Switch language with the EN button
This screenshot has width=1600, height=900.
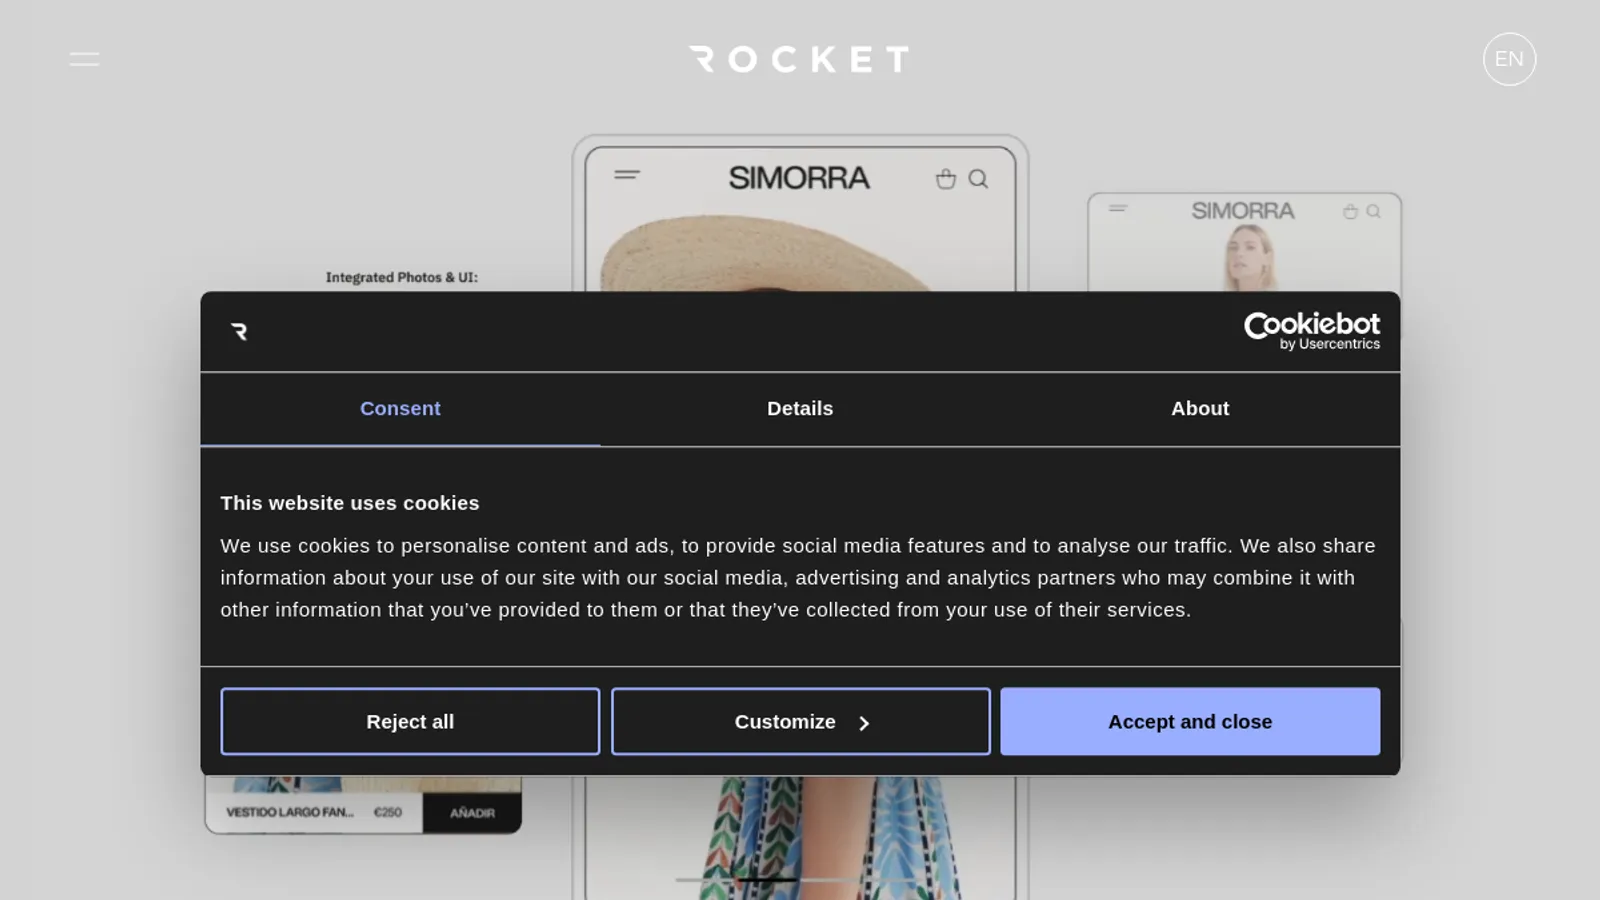pyautogui.click(x=1509, y=59)
